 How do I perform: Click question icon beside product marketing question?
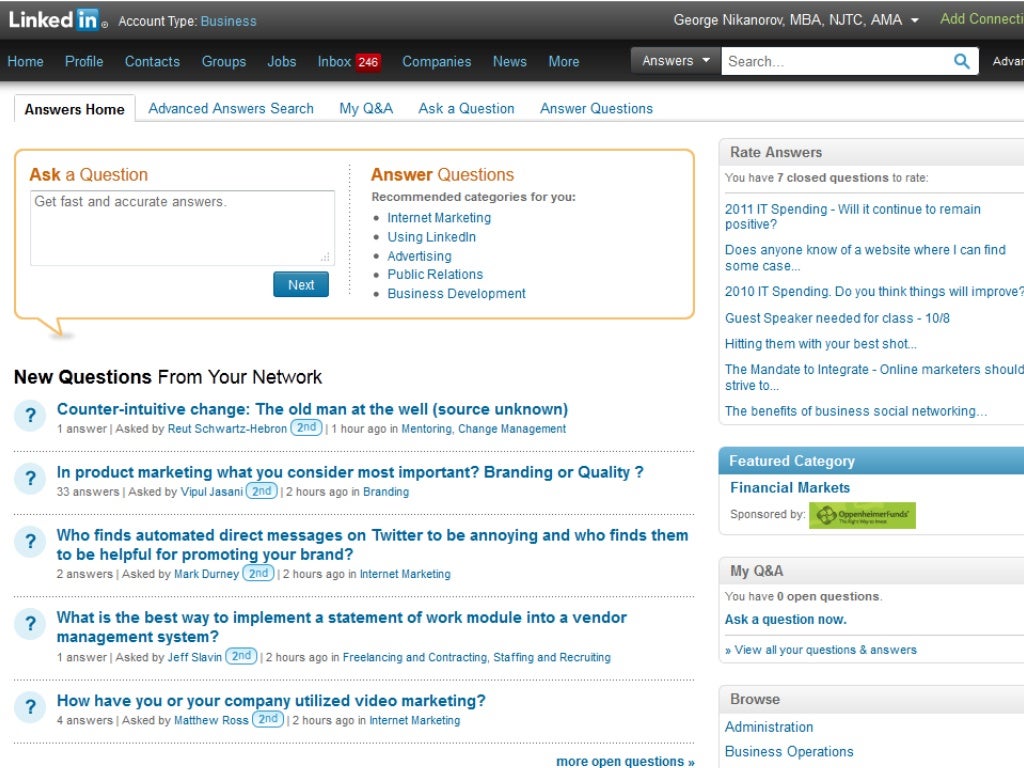coord(30,479)
